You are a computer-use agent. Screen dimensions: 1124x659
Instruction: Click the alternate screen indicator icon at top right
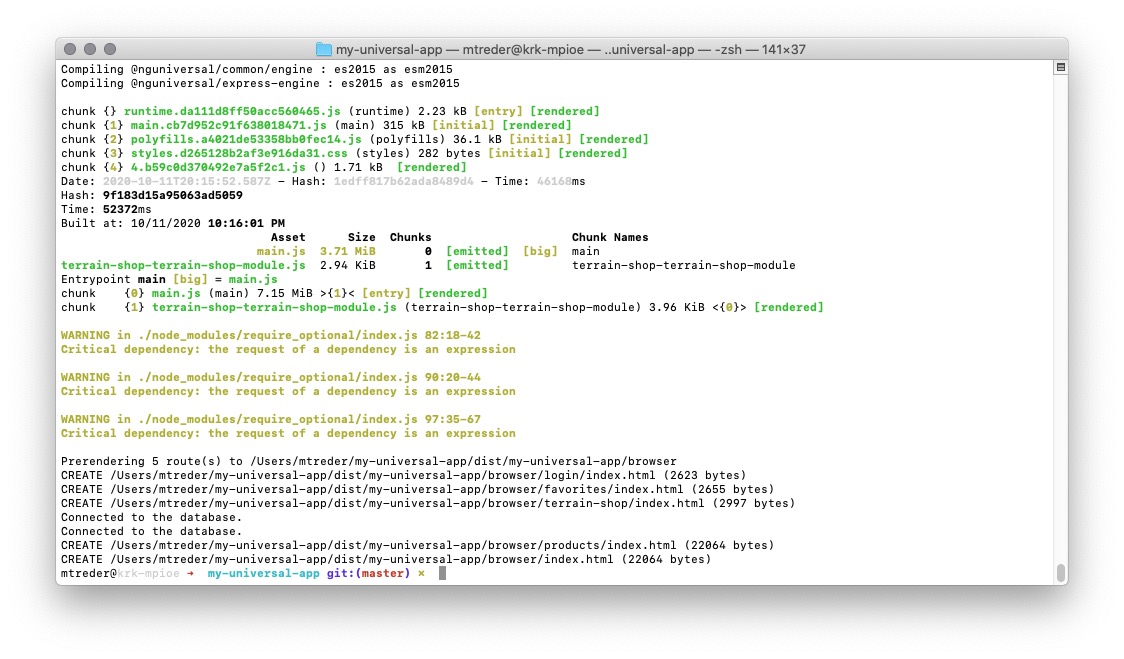tap(1060, 67)
